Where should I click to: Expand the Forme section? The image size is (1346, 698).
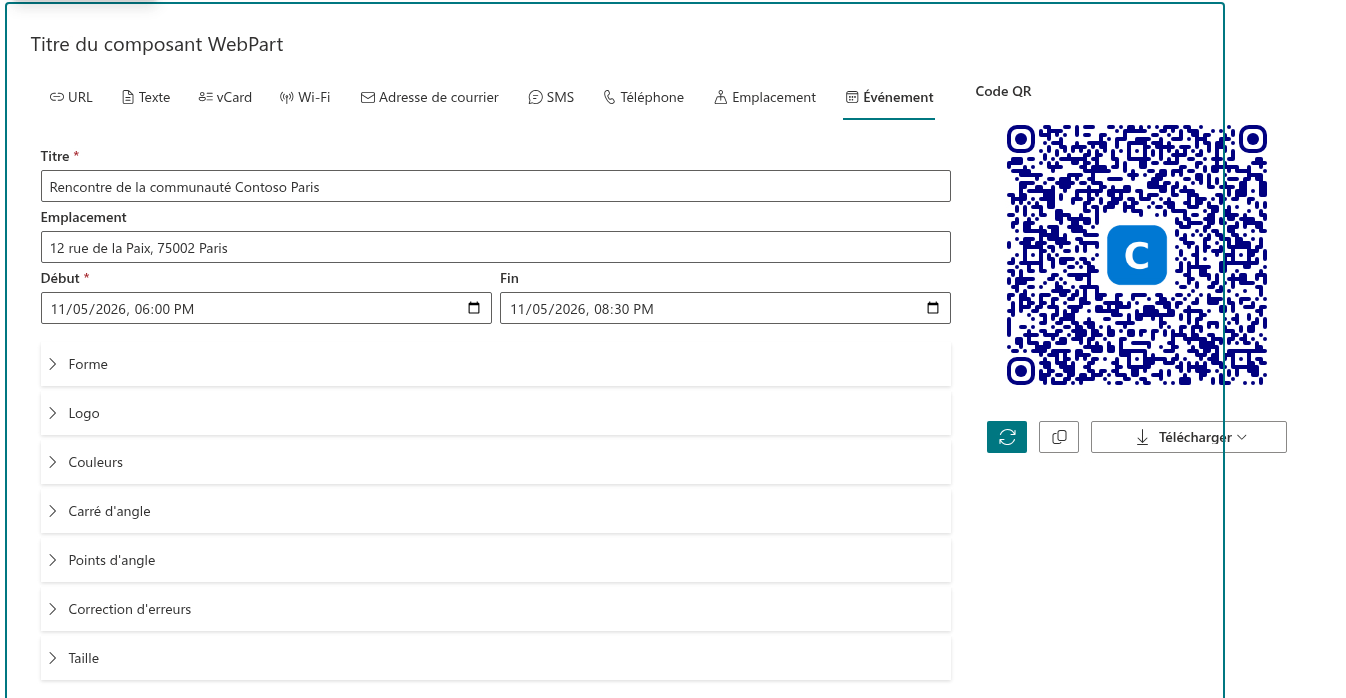tap(496, 365)
